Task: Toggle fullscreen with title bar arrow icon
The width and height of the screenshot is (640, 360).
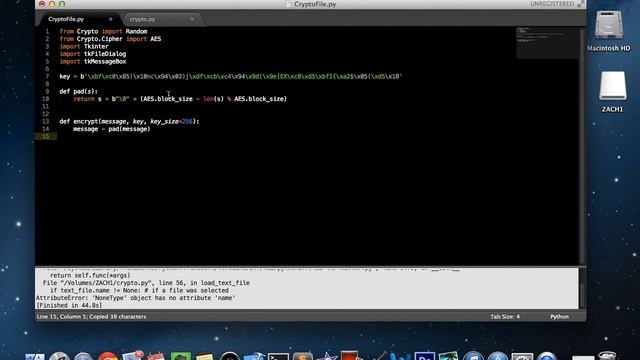Action: point(580,4)
